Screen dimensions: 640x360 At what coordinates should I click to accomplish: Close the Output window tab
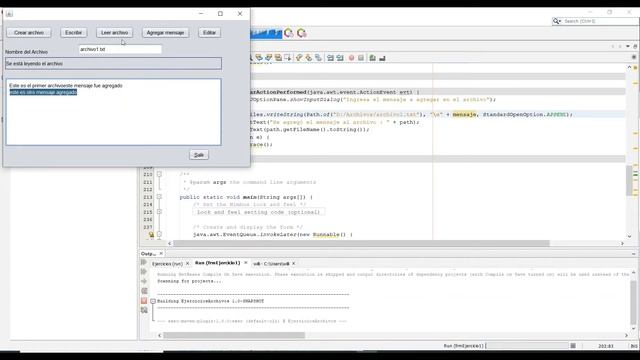161,253
